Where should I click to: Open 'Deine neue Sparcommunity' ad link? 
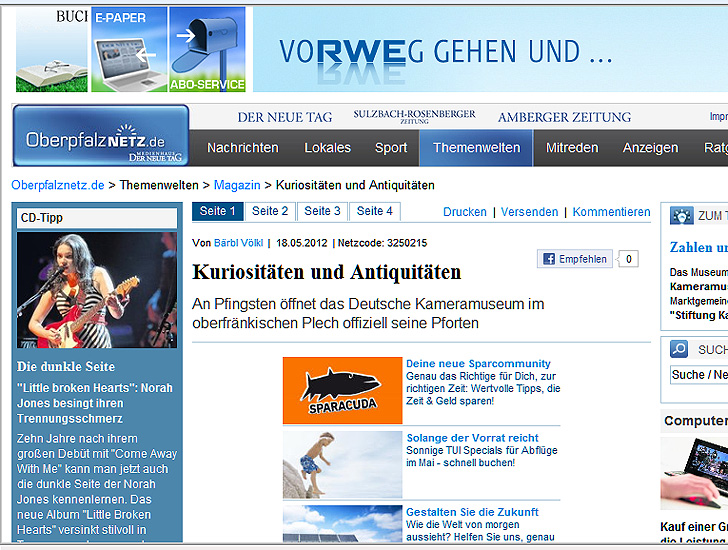pos(478,363)
